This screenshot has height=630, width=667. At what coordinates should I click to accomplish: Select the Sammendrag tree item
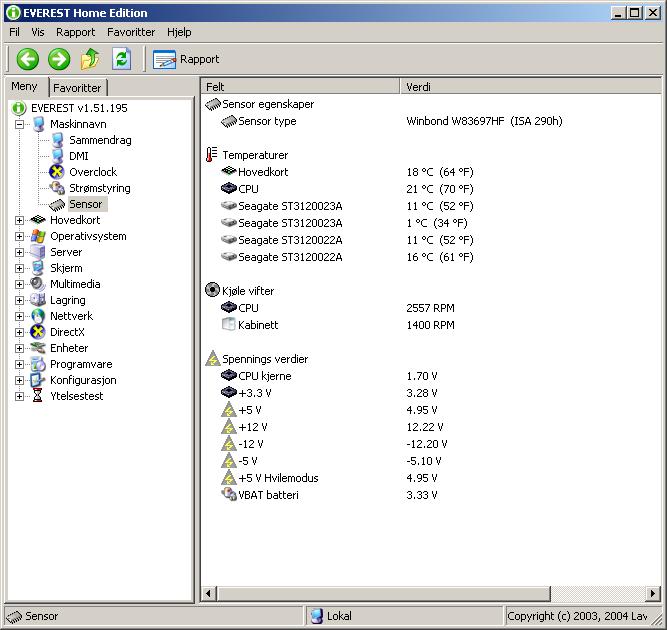pyautogui.click(x=99, y=140)
